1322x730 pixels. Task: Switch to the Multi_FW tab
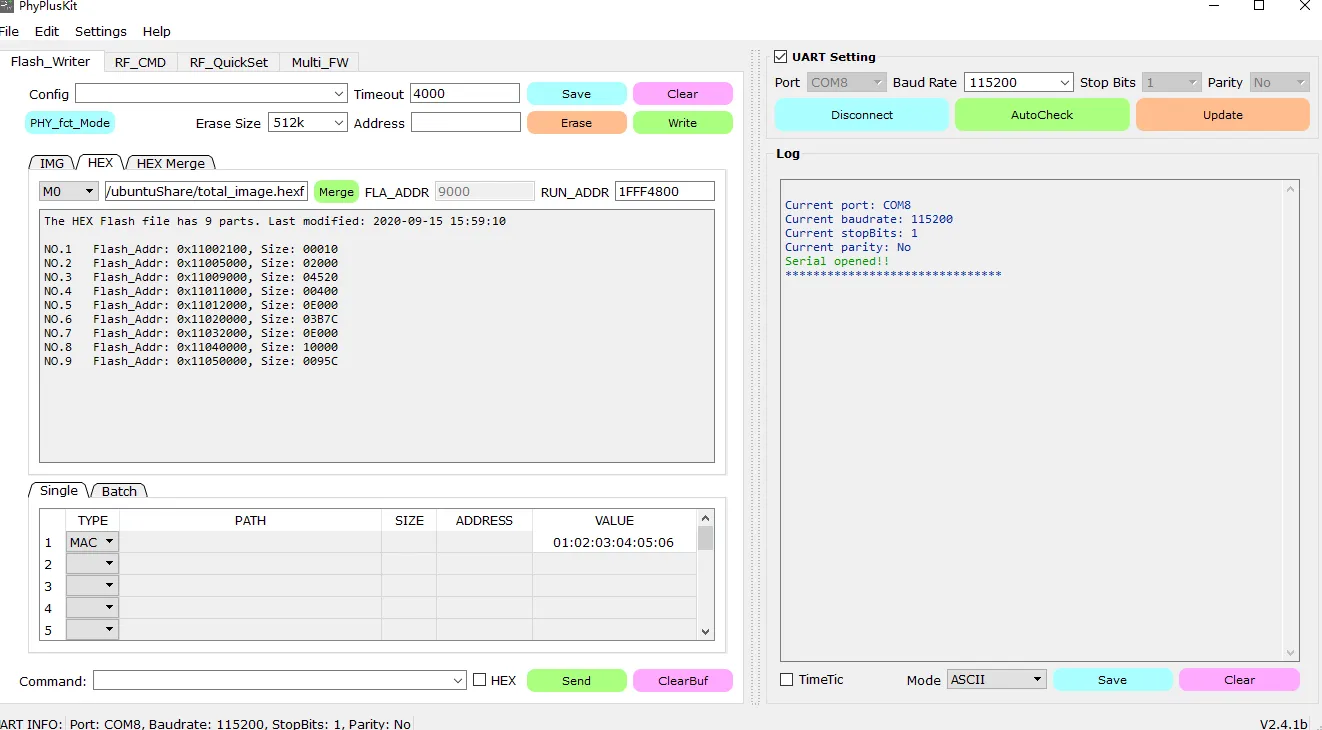(x=320, y=62)
